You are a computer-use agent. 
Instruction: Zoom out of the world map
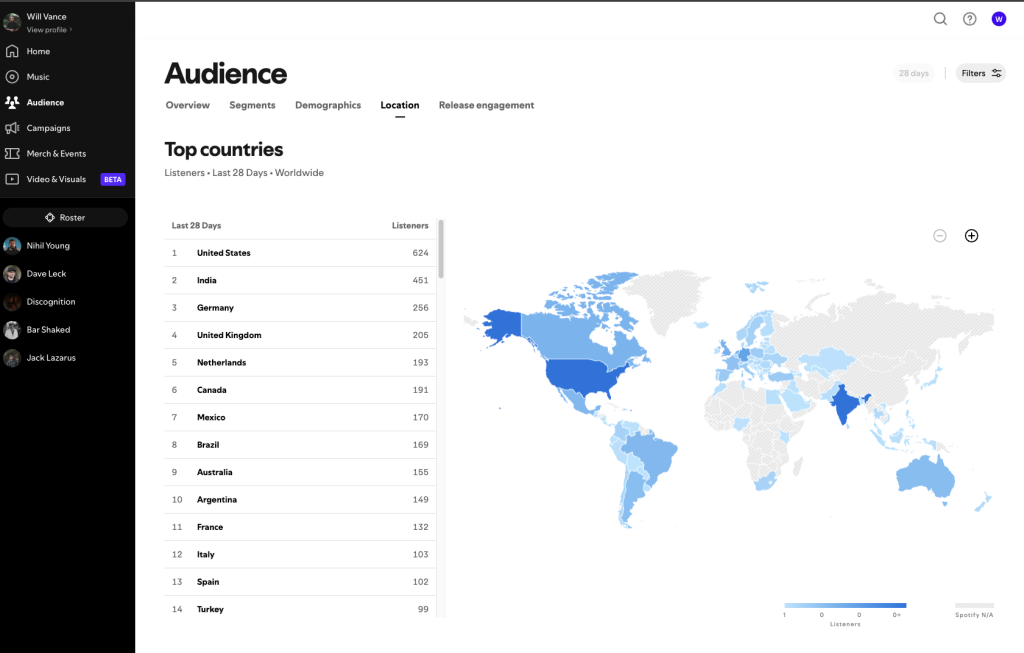940,236
